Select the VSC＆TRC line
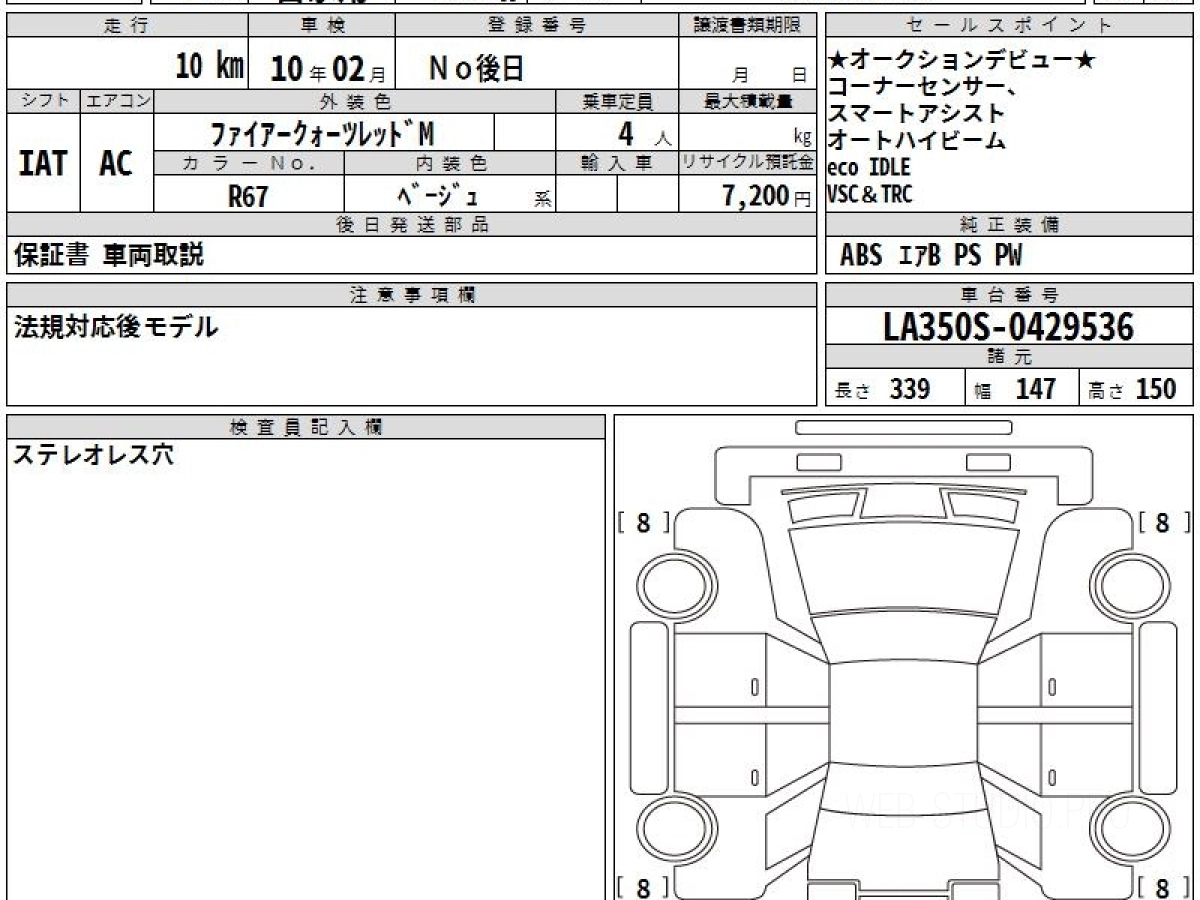This screenshot has height=900, width=1200. [x=870, y=194]
